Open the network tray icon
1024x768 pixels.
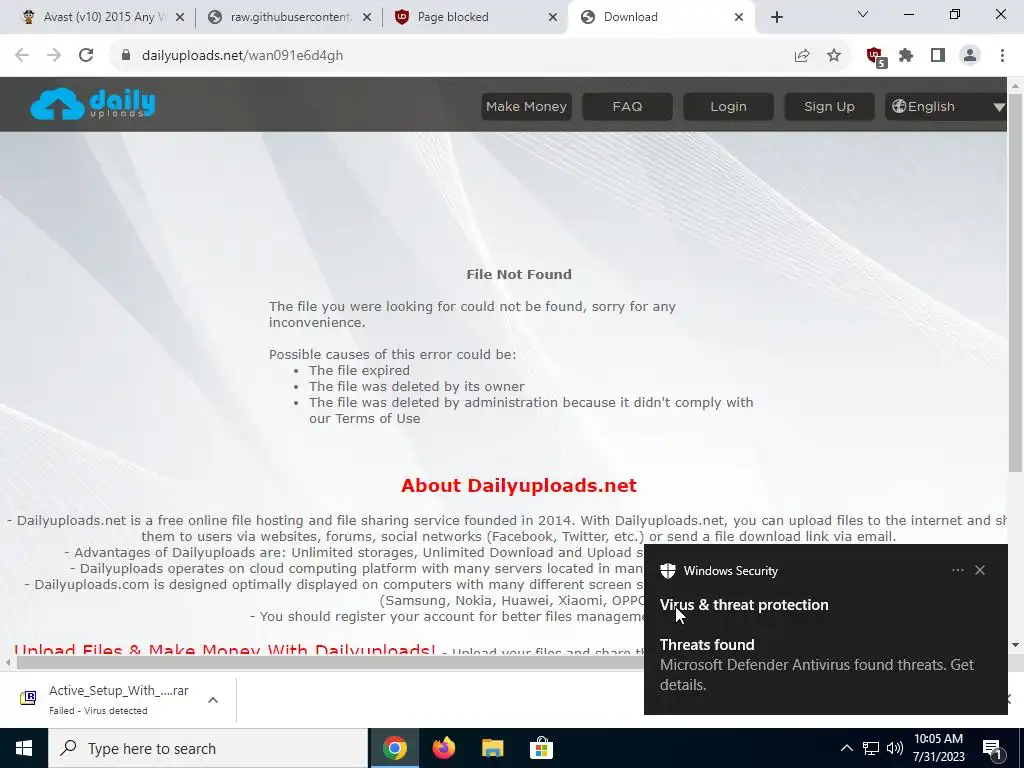871,748
